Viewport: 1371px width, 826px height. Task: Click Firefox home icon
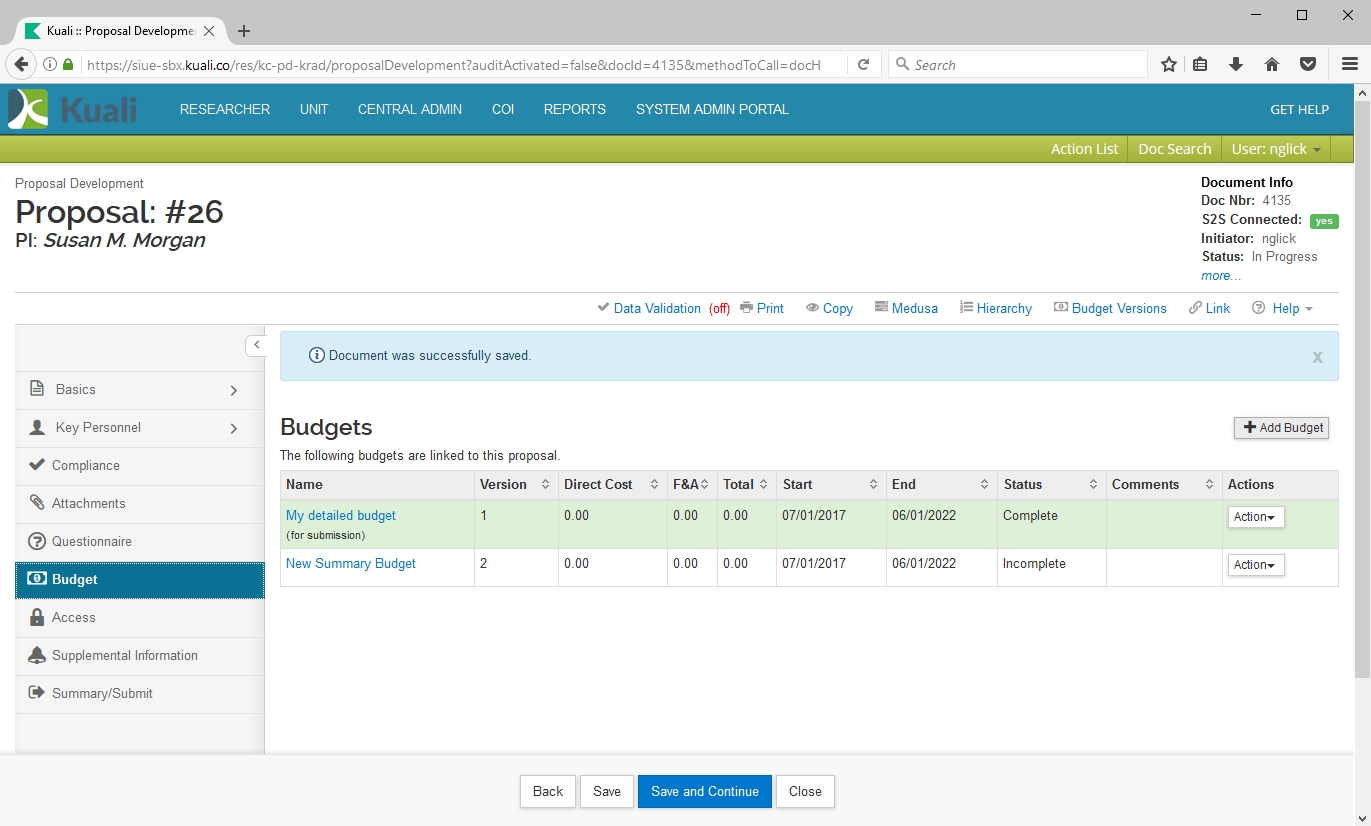click(1272, 65)
